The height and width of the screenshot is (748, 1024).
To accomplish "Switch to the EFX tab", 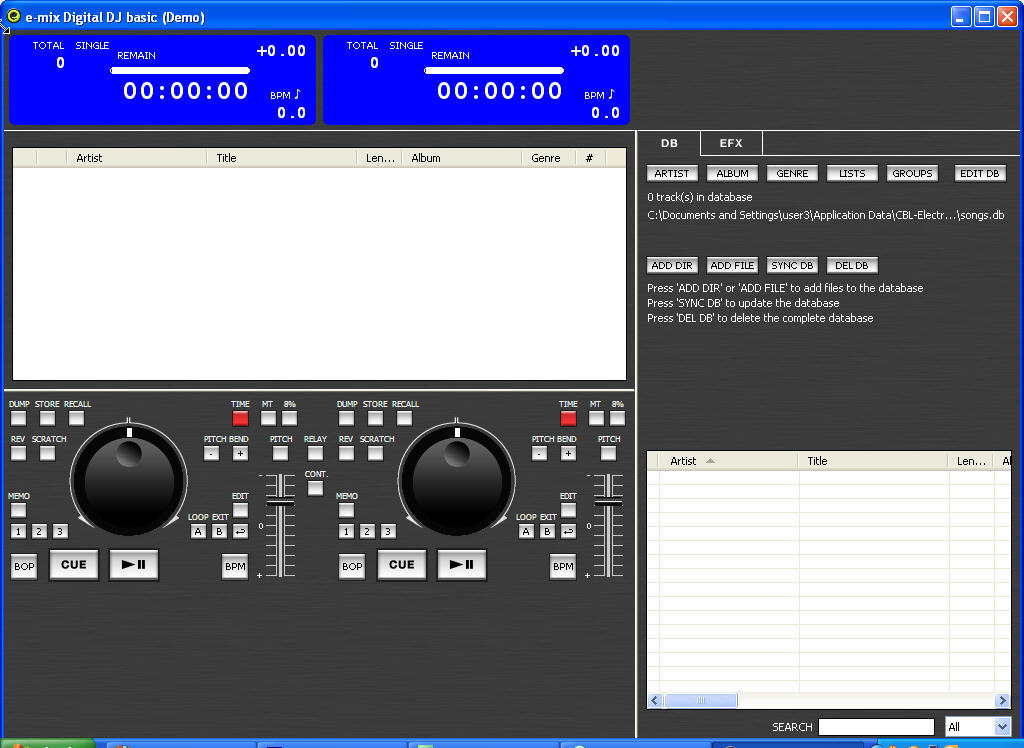I will pos(730,143).
